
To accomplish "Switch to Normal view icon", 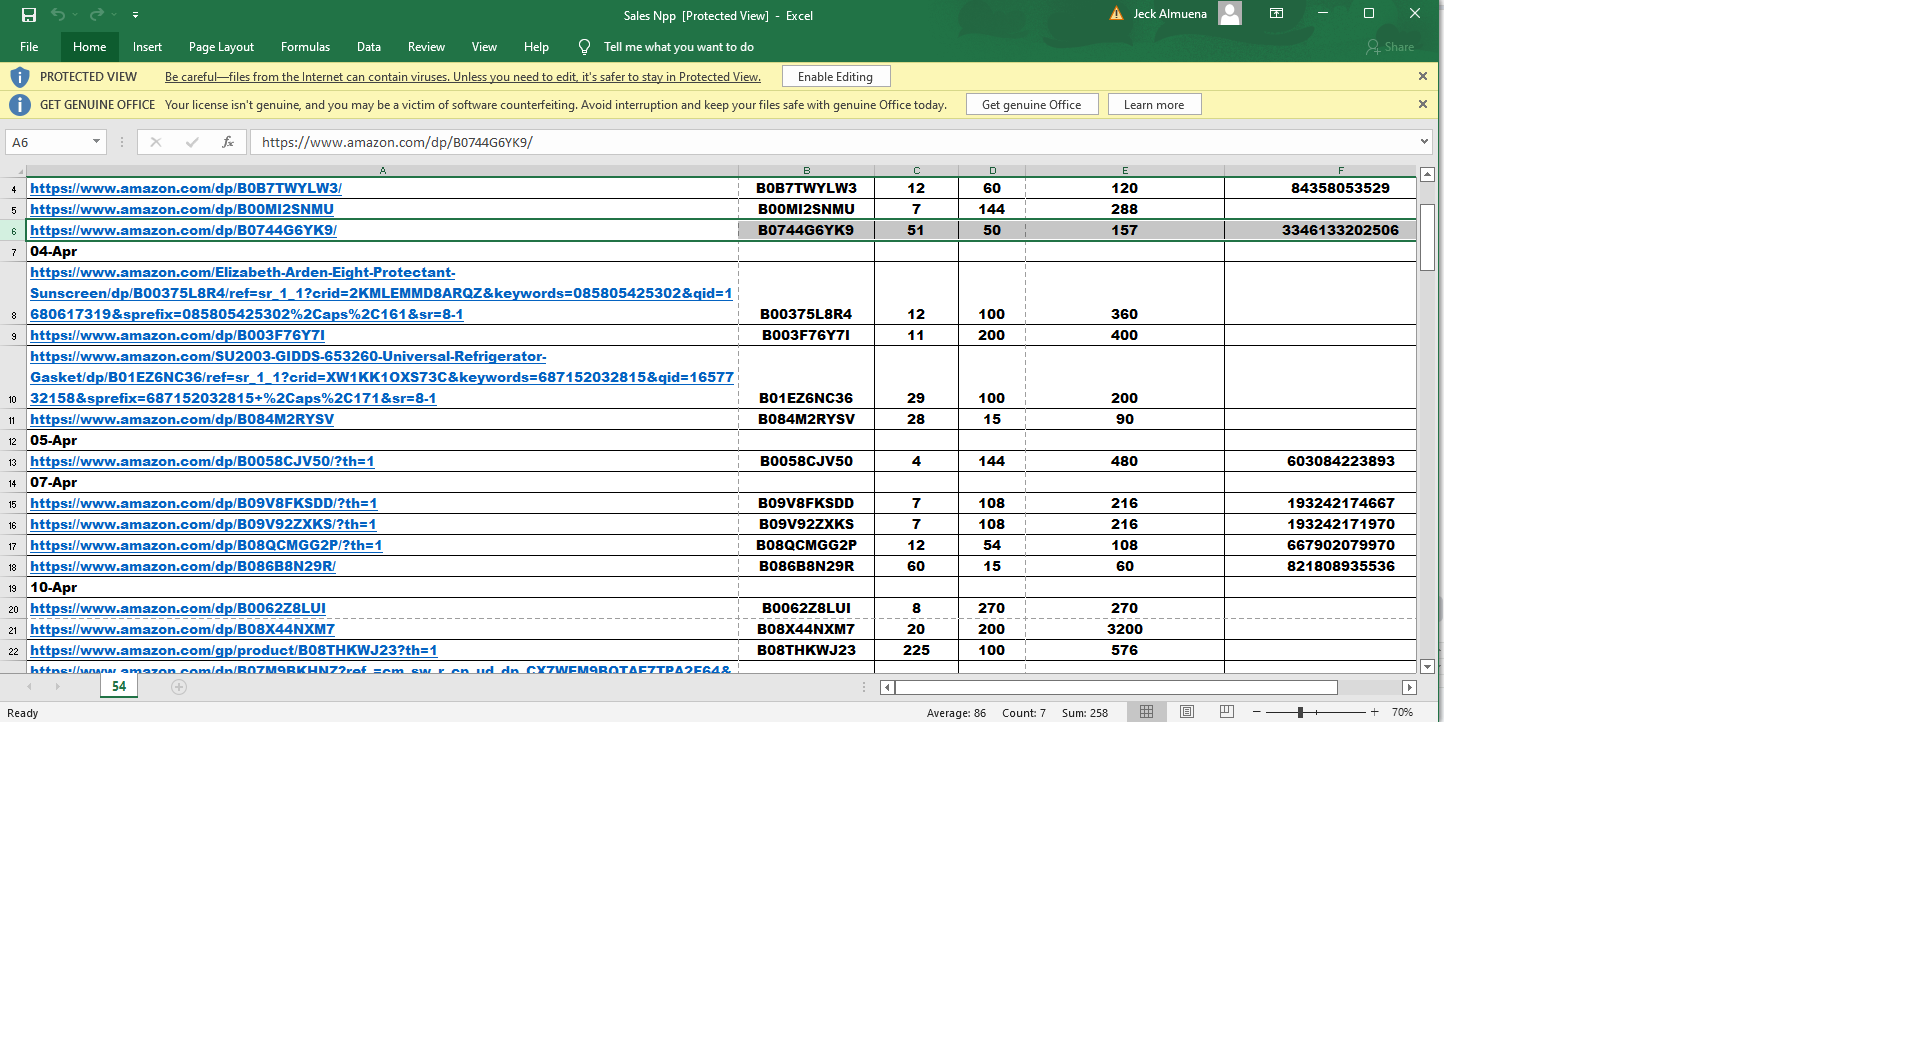I will [x=1147, y=712].
